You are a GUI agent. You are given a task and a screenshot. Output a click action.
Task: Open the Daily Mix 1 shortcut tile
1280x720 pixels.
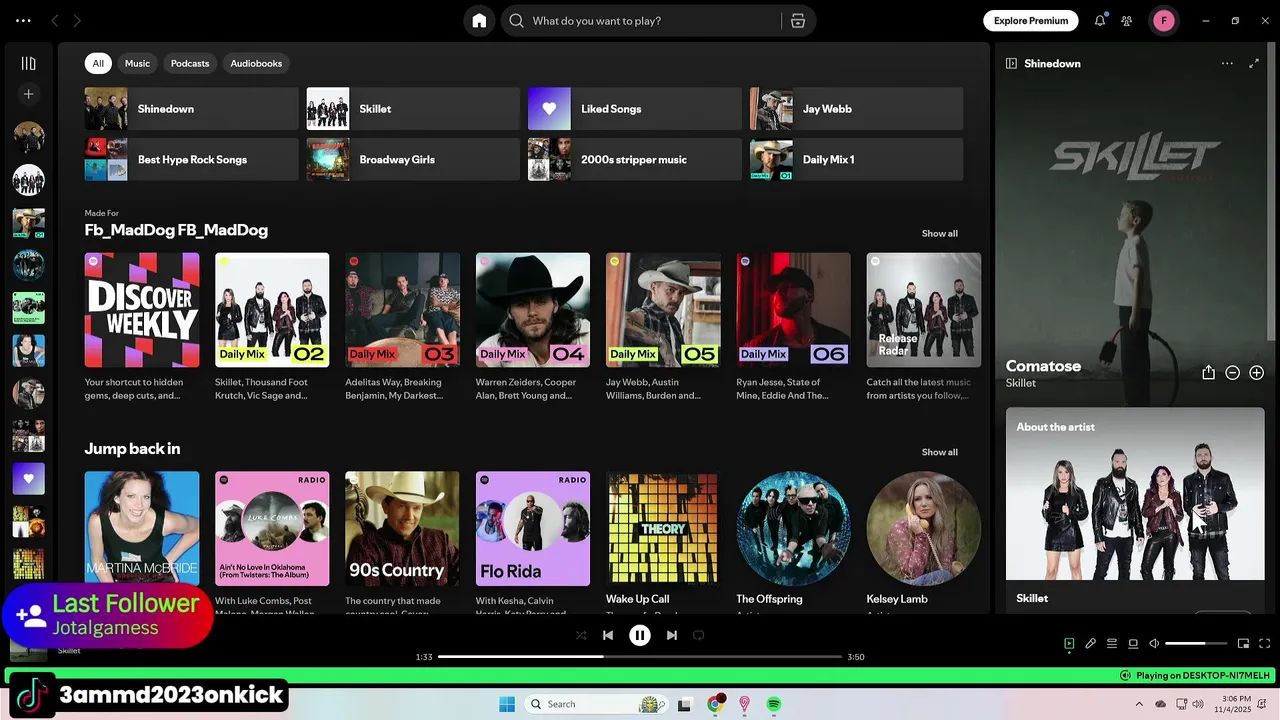857,160
